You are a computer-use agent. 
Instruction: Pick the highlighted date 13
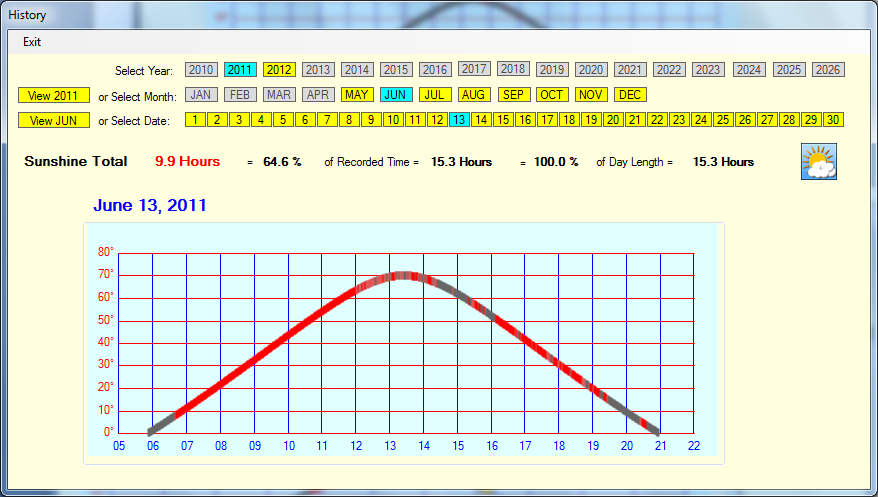pyautogui.click(x=459, y=120)
